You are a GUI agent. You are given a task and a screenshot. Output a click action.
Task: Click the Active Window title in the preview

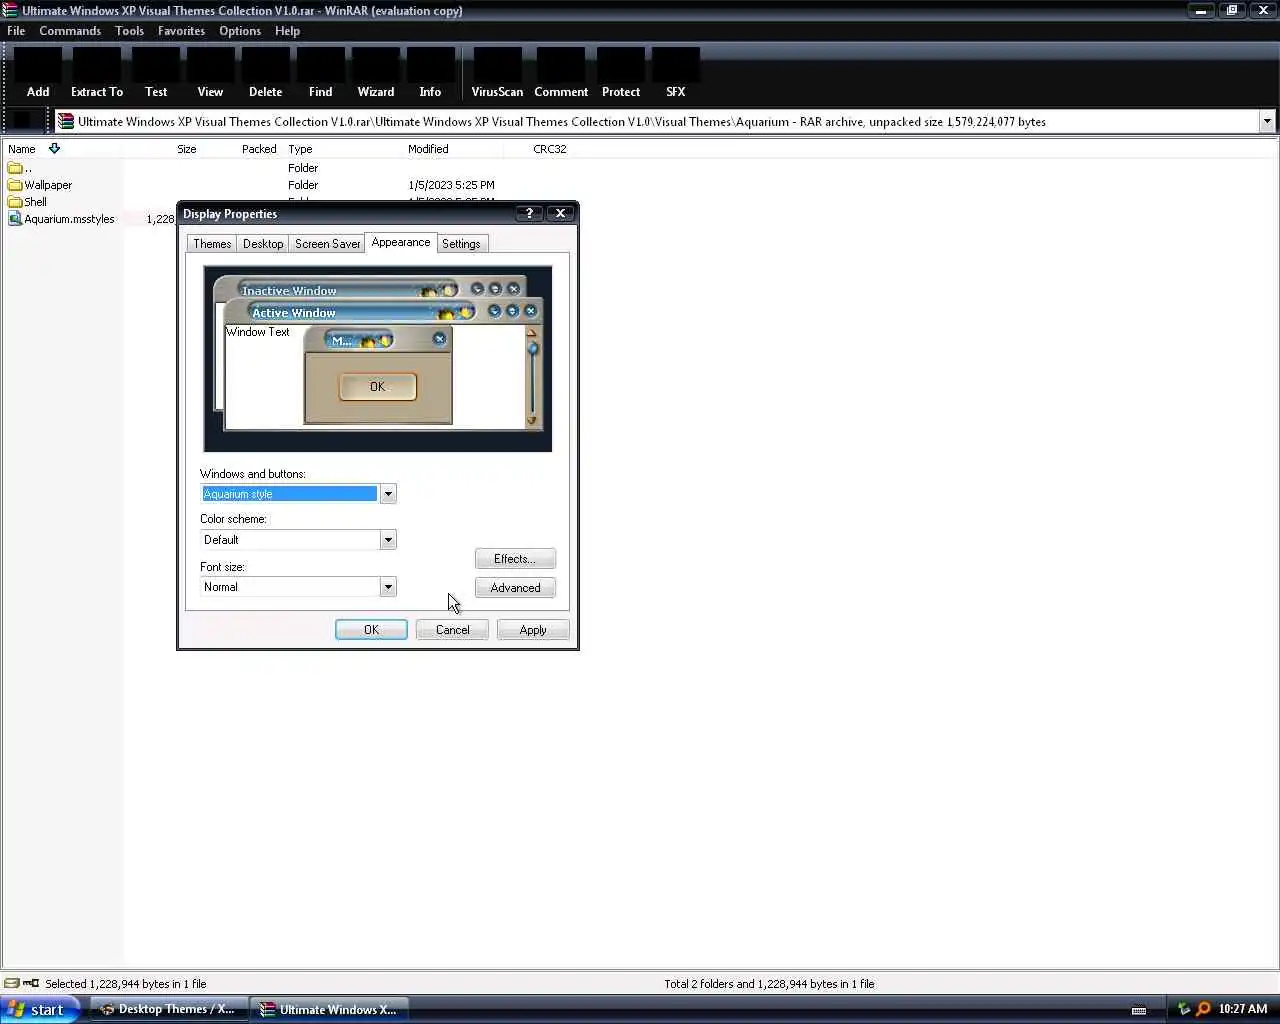pyautogui.click(x=294, y=313)
